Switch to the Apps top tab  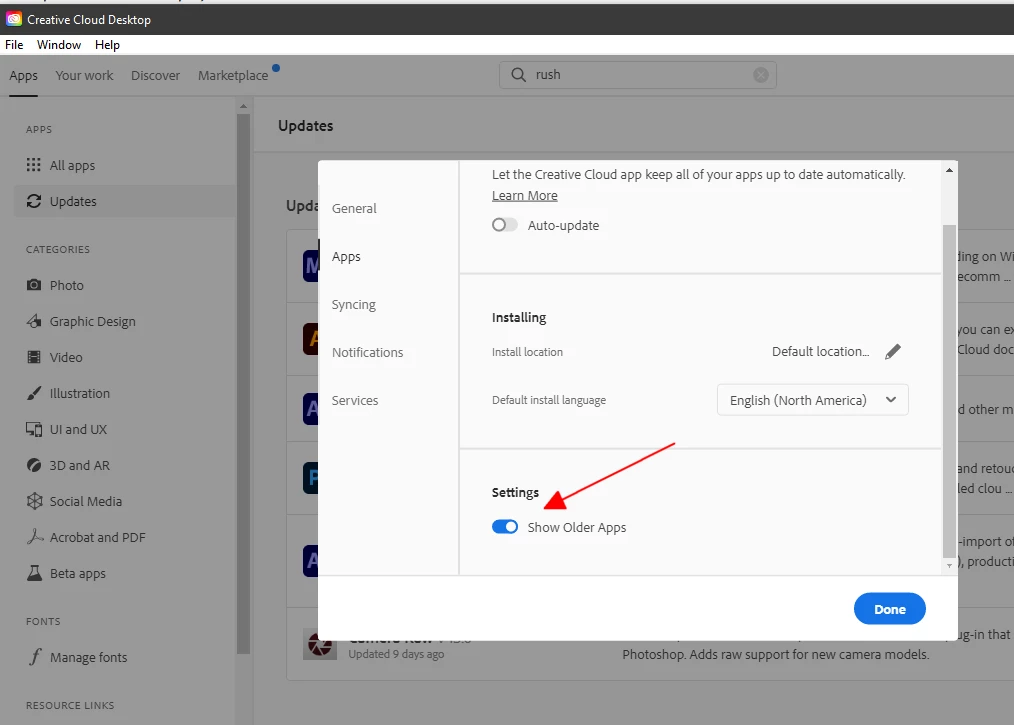coord(23,76)
